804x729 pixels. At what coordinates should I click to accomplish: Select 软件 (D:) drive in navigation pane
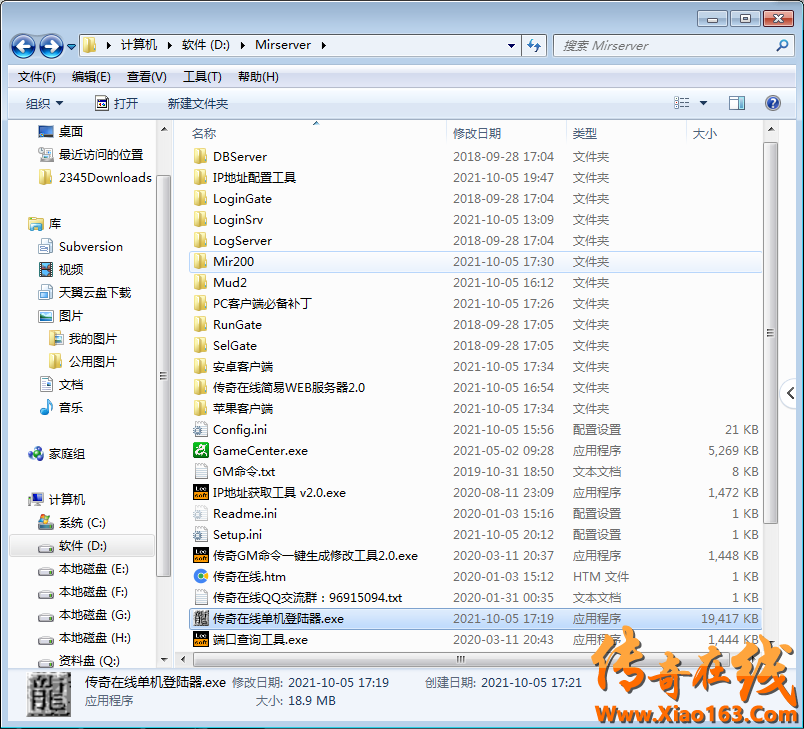coord(82,545)
